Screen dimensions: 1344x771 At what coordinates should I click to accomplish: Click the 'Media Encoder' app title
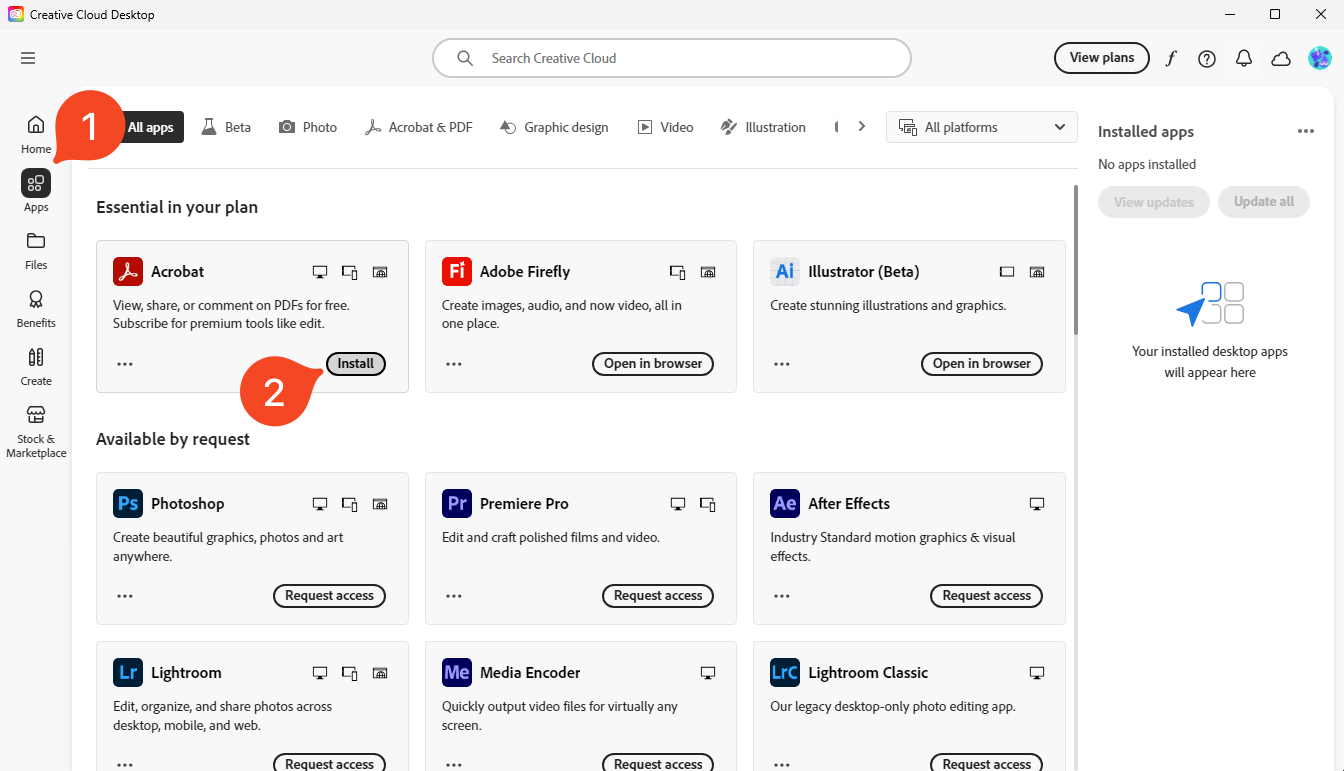tap(530, 672)
